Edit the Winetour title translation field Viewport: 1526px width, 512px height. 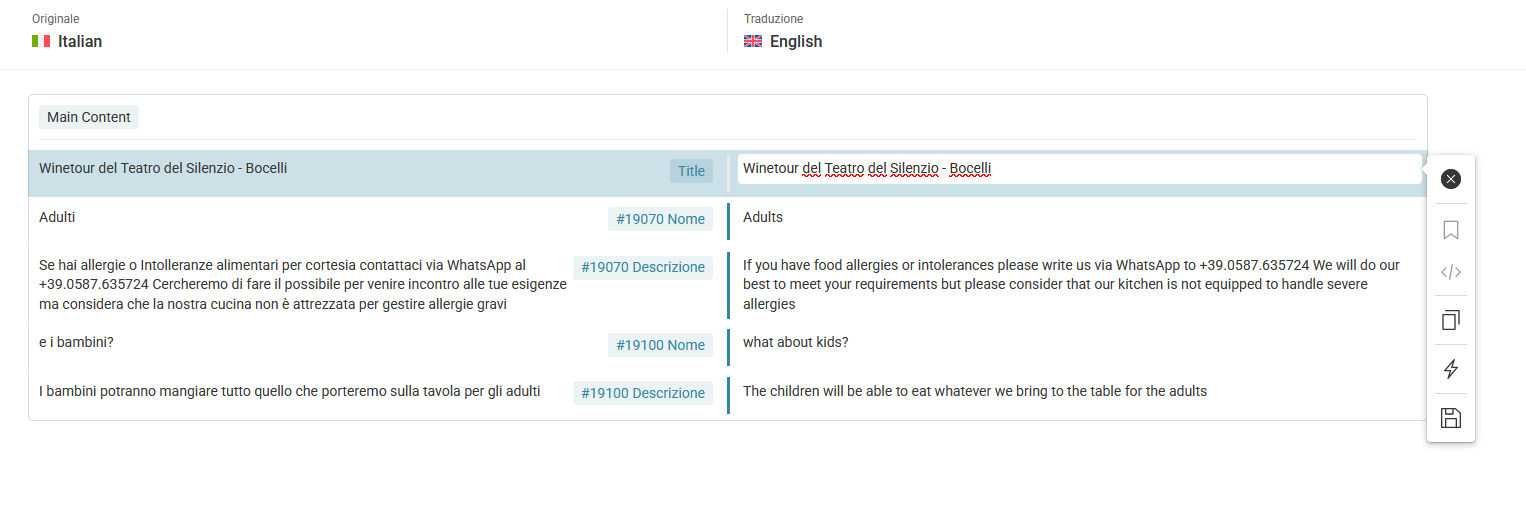point(1079,169)
